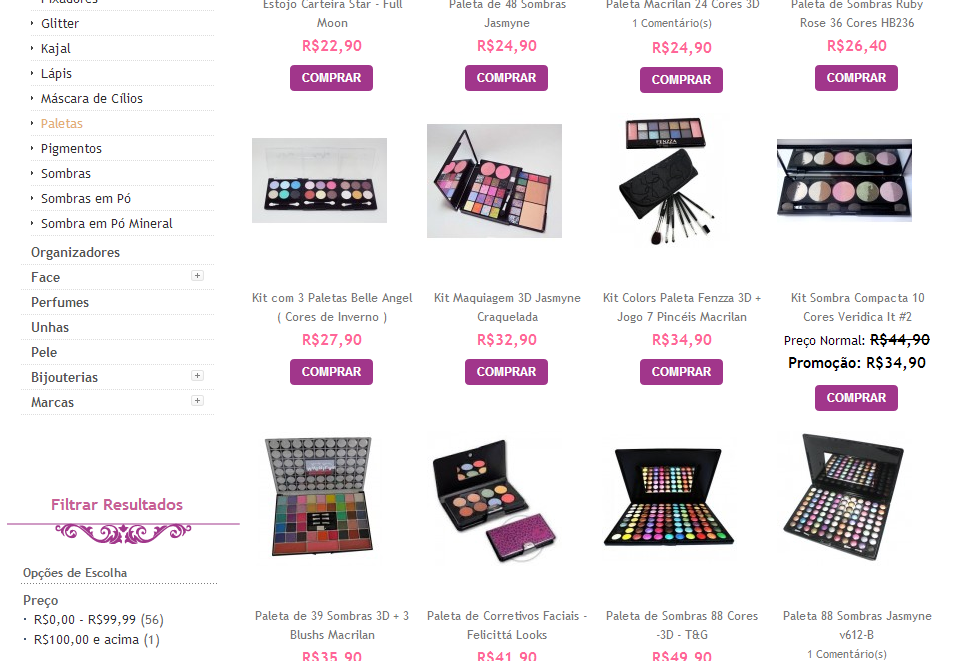View the Kit Maquiagem 3D Jasmyne photo
Viewport: 977px width, 661px height.
(x=494, y=181)
